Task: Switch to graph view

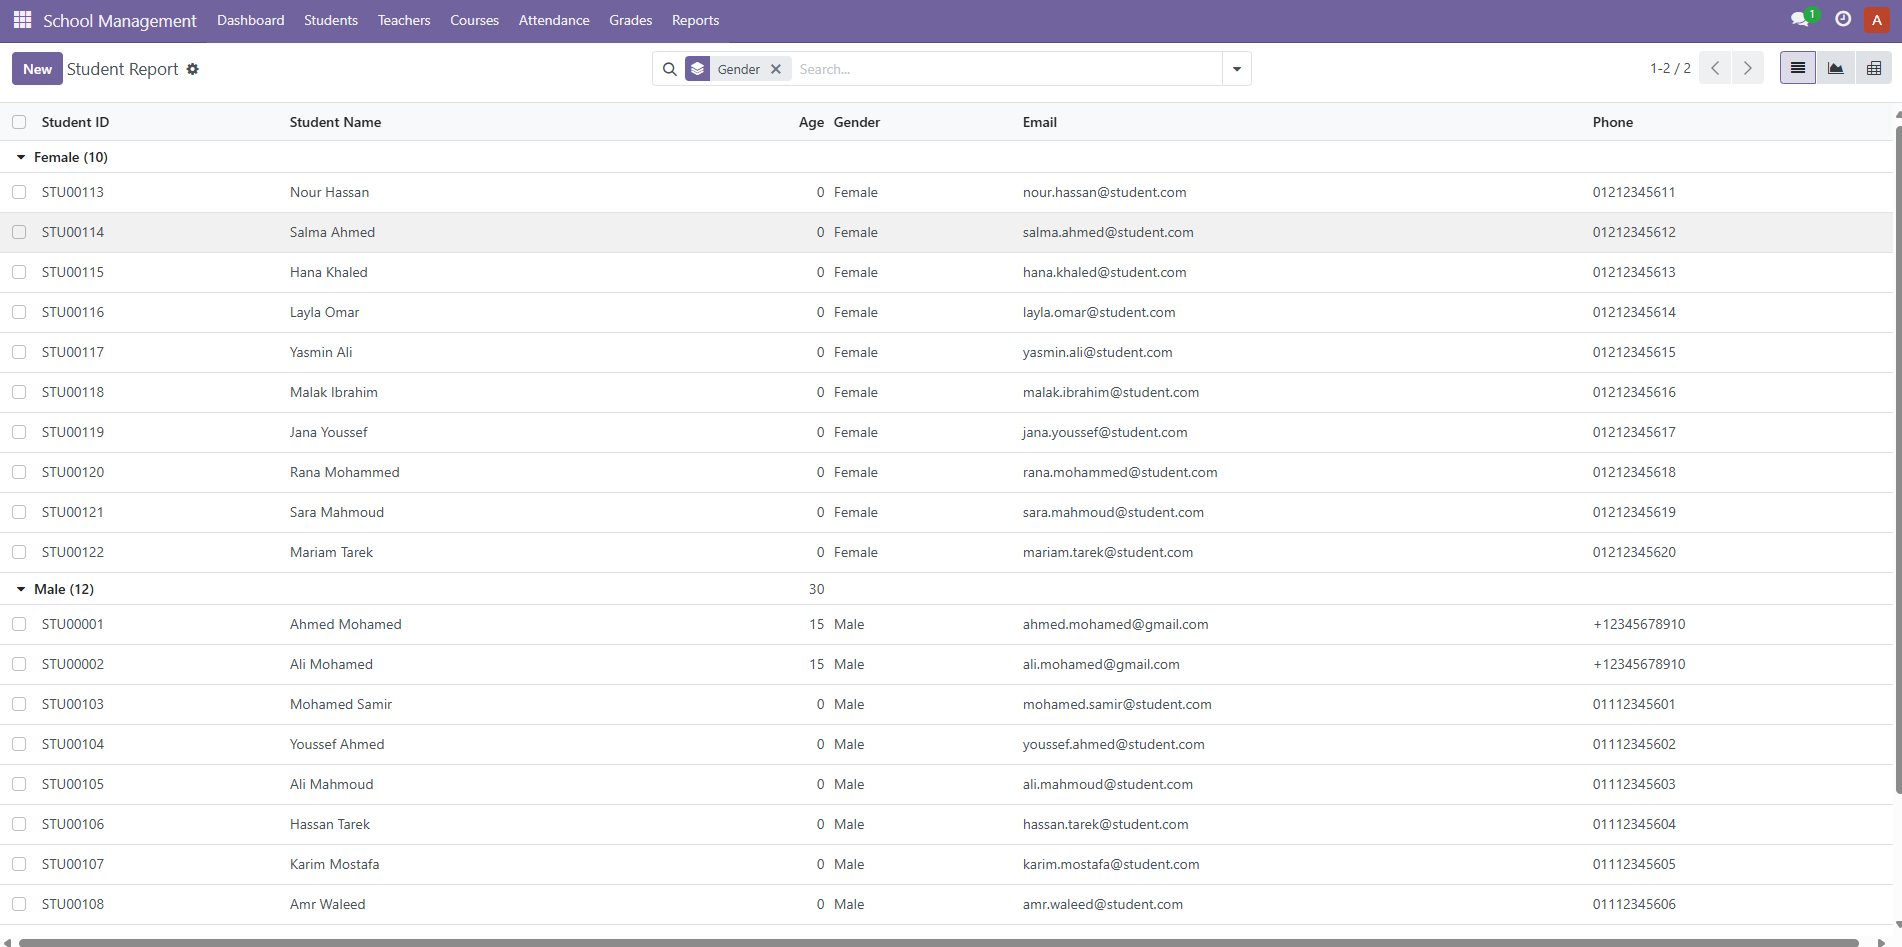Action: (x=1836, y=68)
